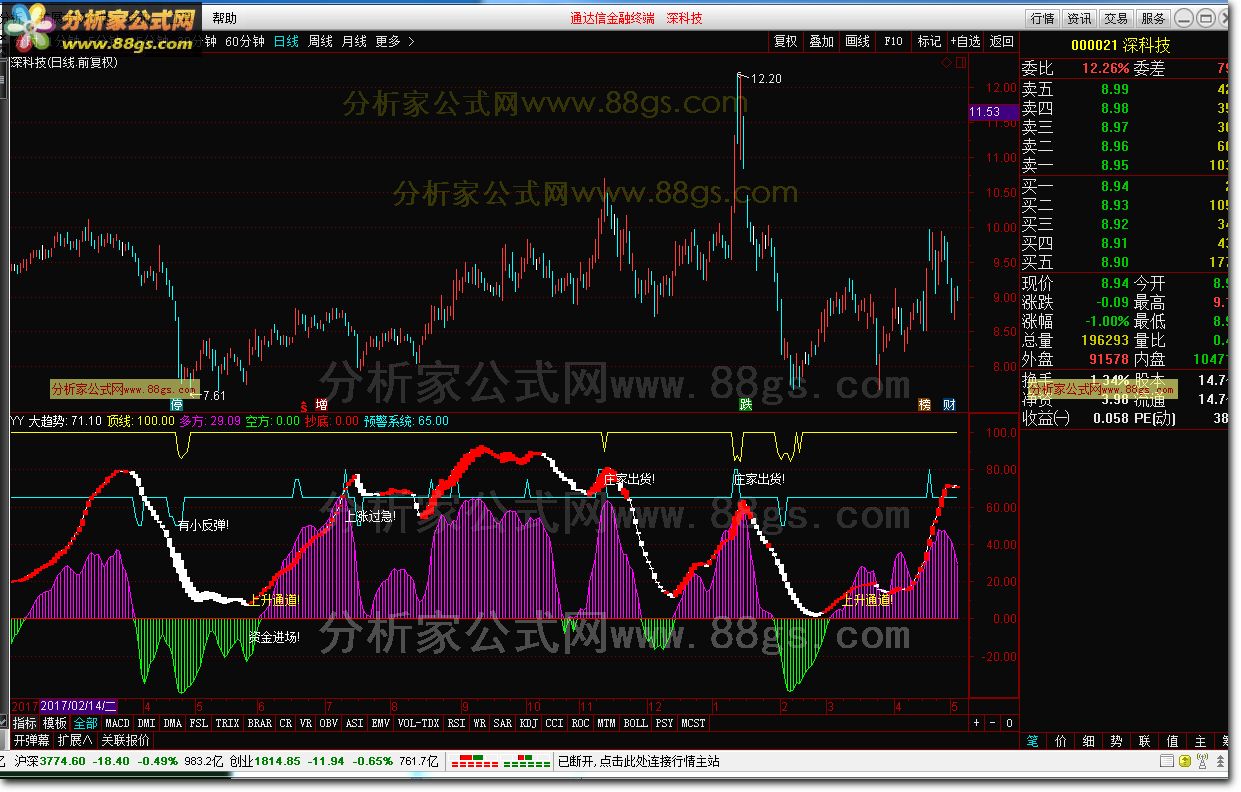Viewport: 1241px width, 792px height.
Task: Select the FSL indicator
Action: tap(199, 723)
